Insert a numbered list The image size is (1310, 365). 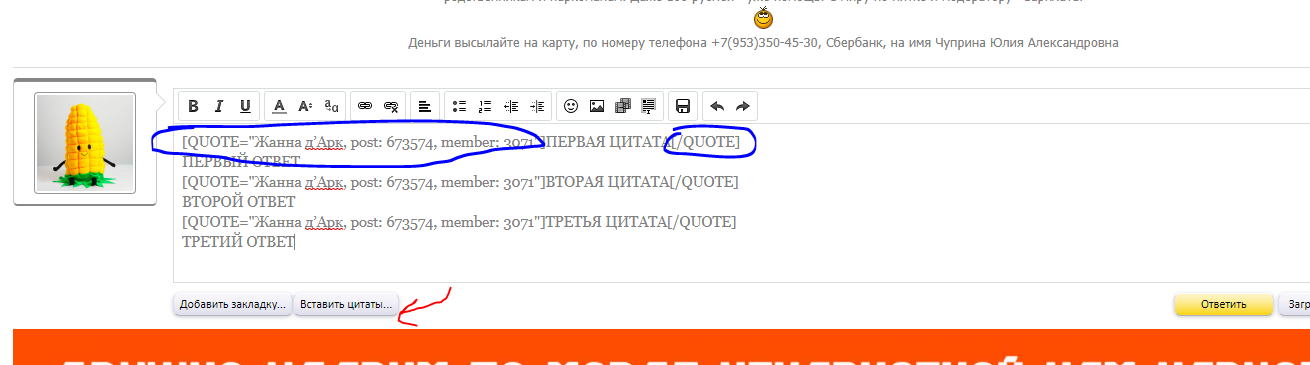pyautogui.click(x=485, y=105)
